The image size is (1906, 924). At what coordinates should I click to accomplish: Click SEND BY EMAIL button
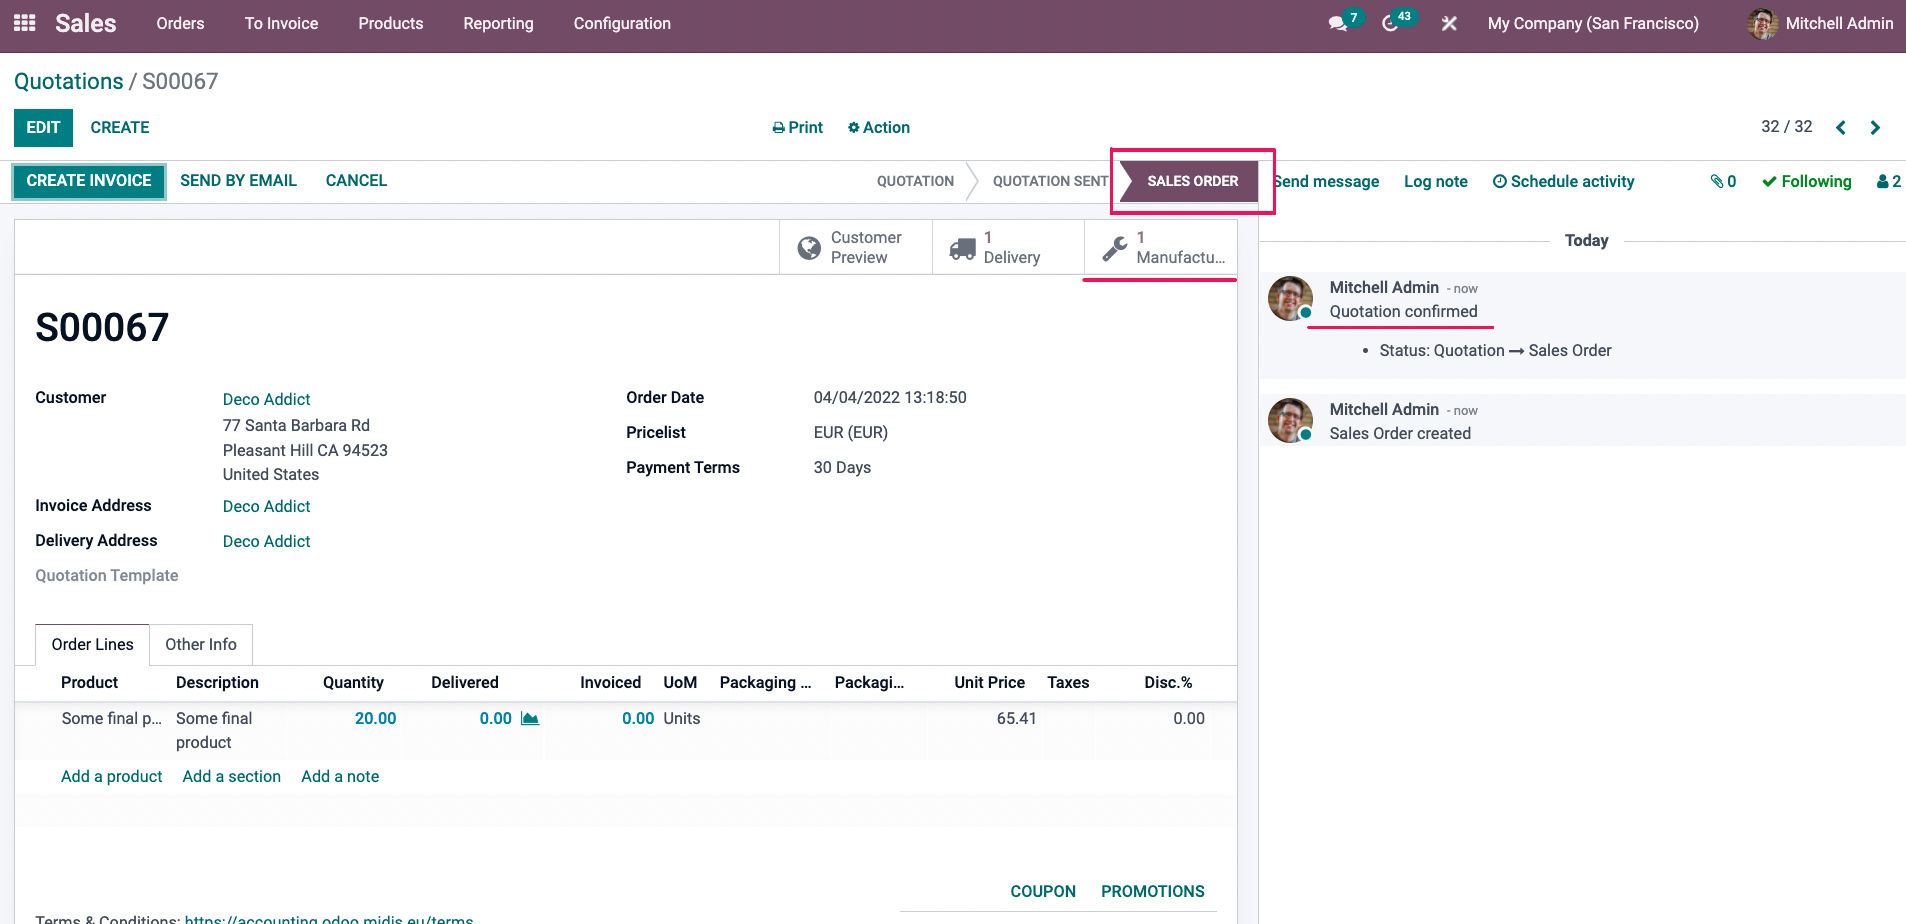[x=238, y=181]
